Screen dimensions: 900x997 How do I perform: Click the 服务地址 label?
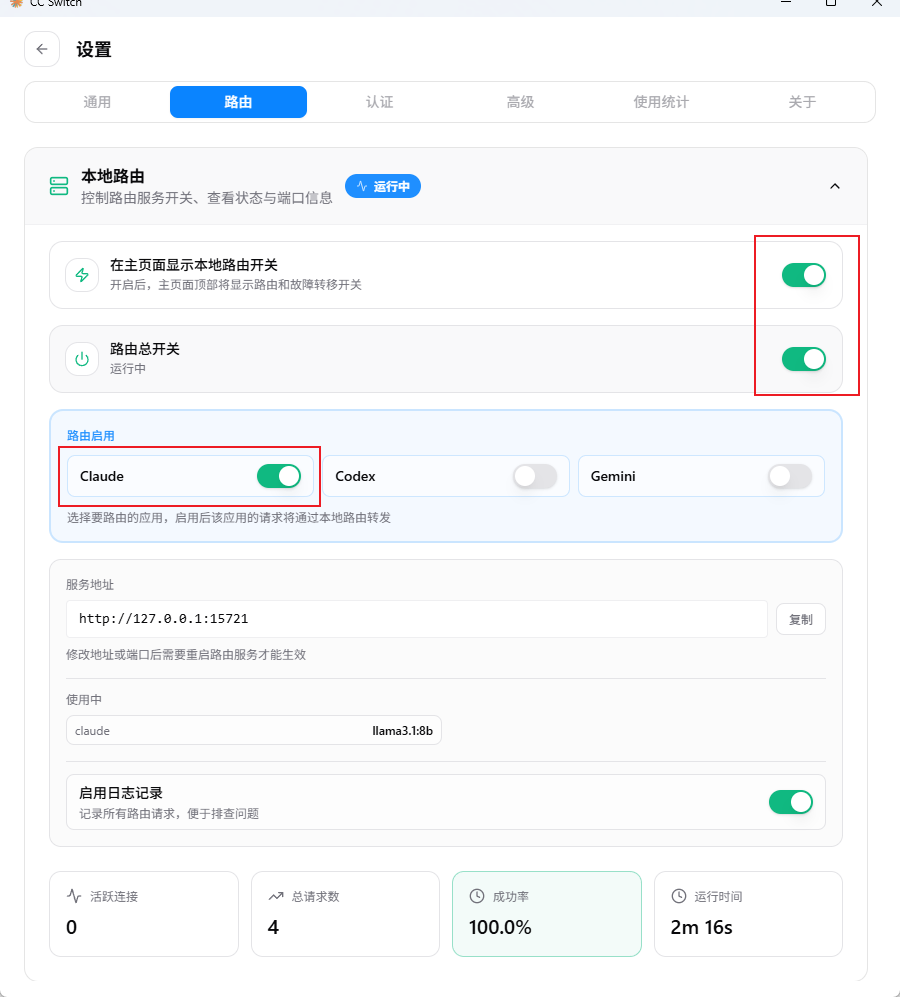(90, 584)
